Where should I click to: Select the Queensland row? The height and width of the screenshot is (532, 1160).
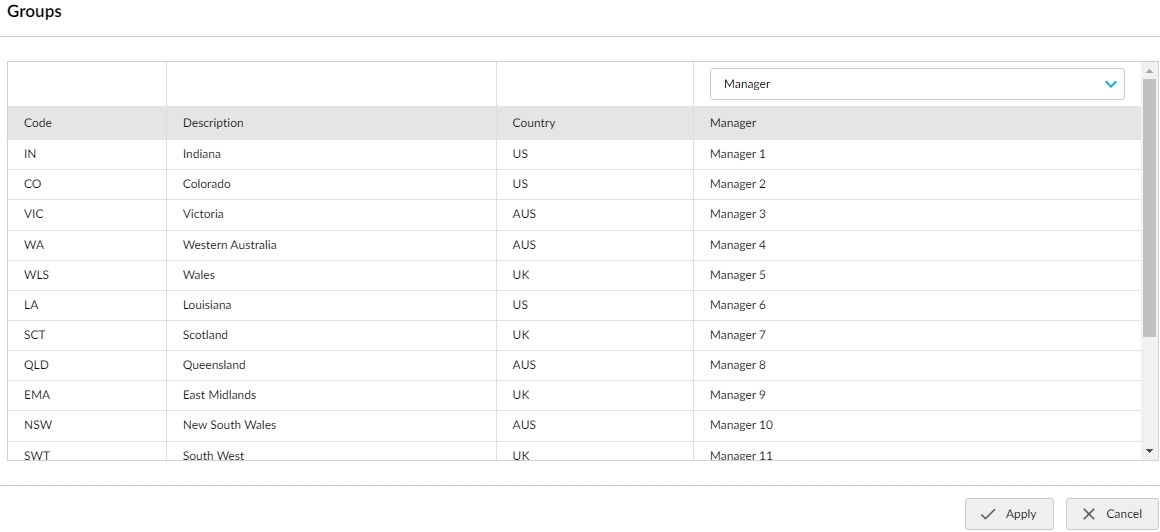[x=214, y=365]
